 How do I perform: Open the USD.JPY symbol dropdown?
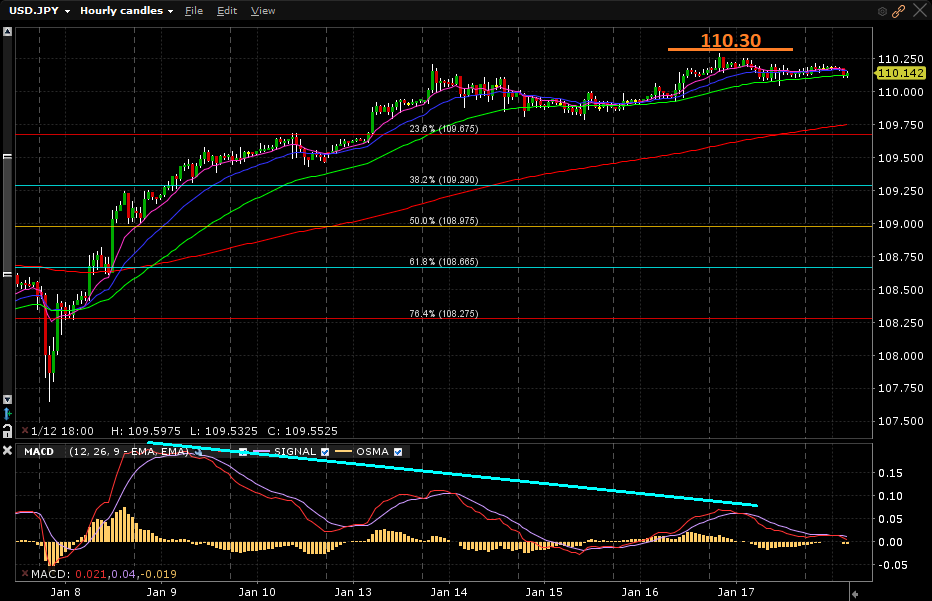tap(40, 11)
